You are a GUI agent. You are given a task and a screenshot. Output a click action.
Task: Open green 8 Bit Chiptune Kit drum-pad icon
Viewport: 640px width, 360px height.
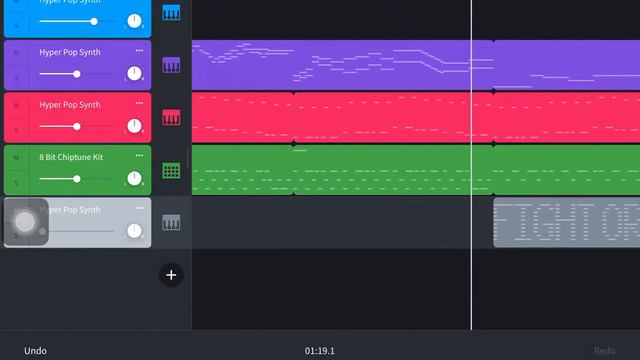[171, 170]
